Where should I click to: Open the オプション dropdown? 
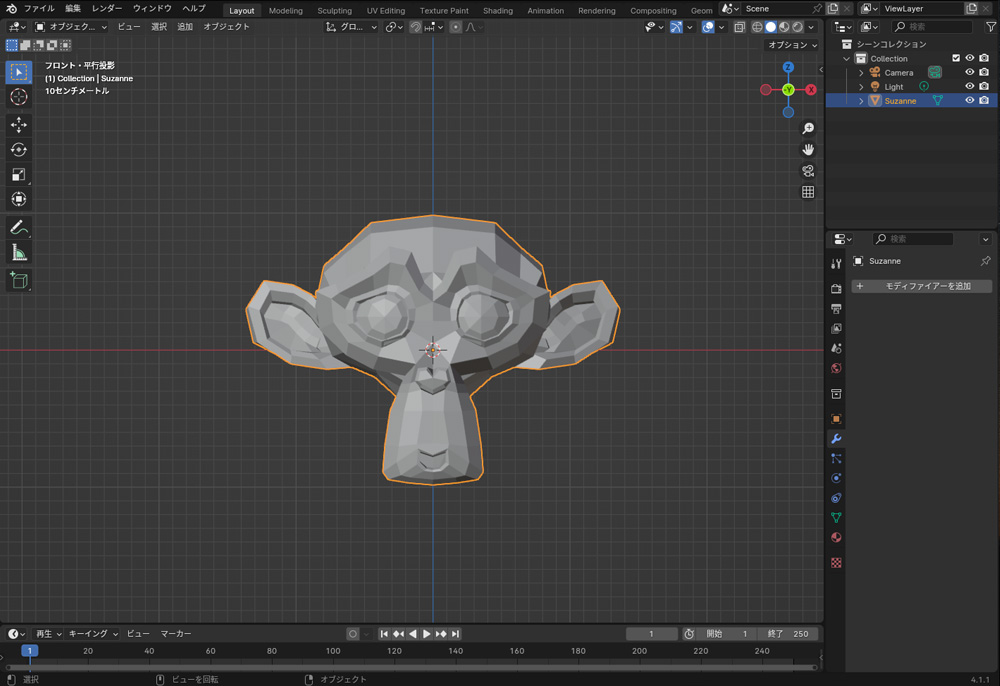coord(792,45)
